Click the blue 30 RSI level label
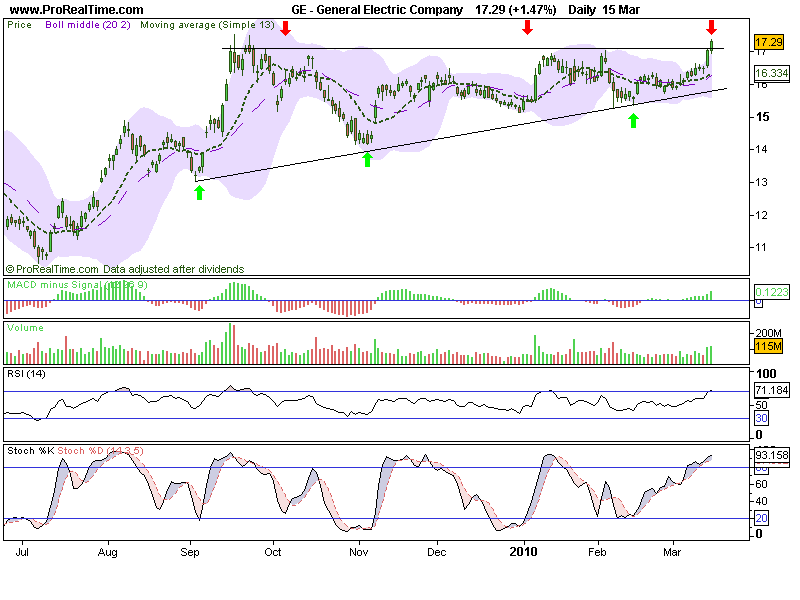The width and height of the screenshot is (800, 600). 761,418
